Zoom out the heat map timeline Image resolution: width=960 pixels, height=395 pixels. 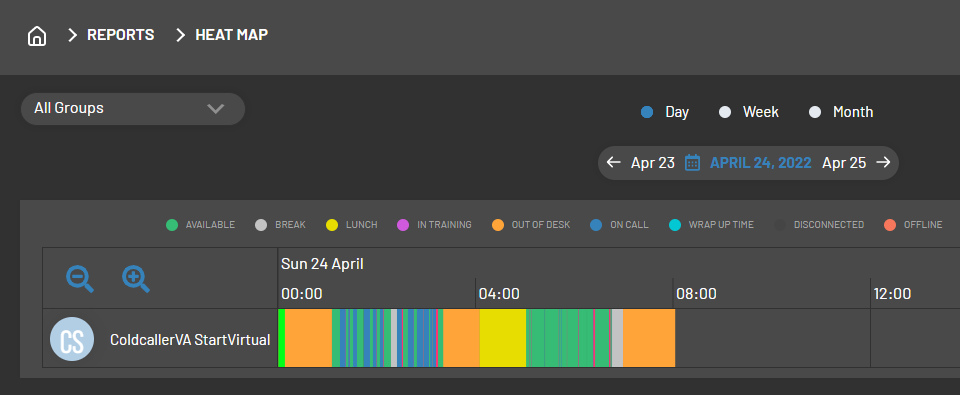80,279
